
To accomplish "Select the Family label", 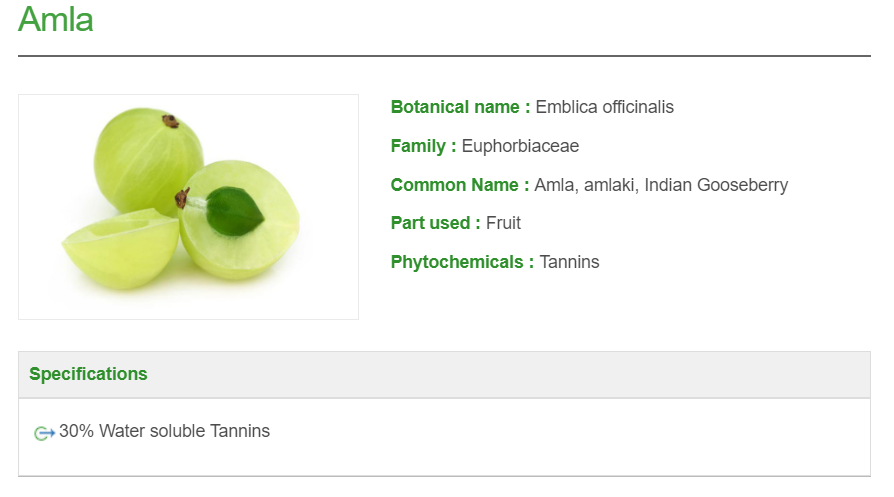I will coord(423,146).
